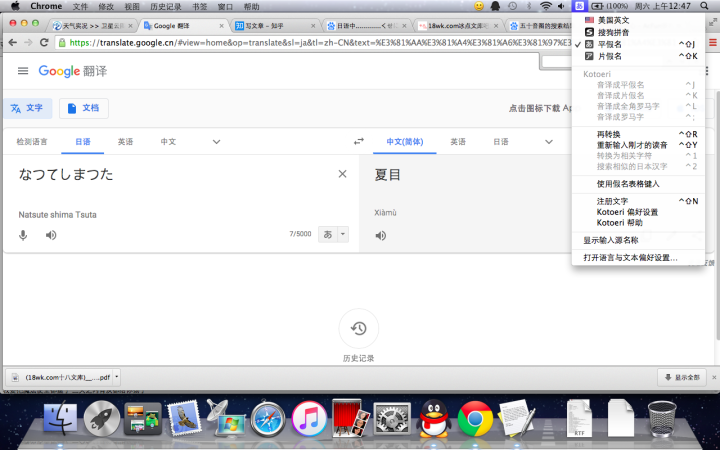Click the source text なつてしまつた

point(66,174)
